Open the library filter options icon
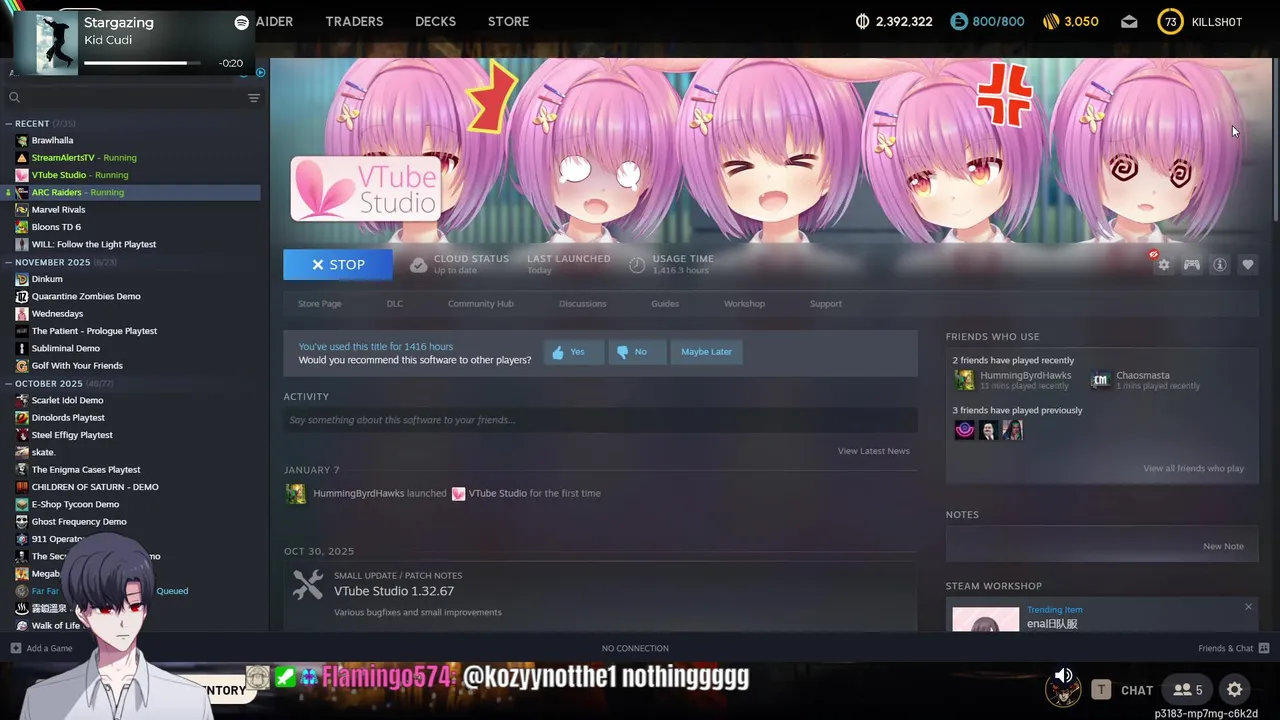 253,98
